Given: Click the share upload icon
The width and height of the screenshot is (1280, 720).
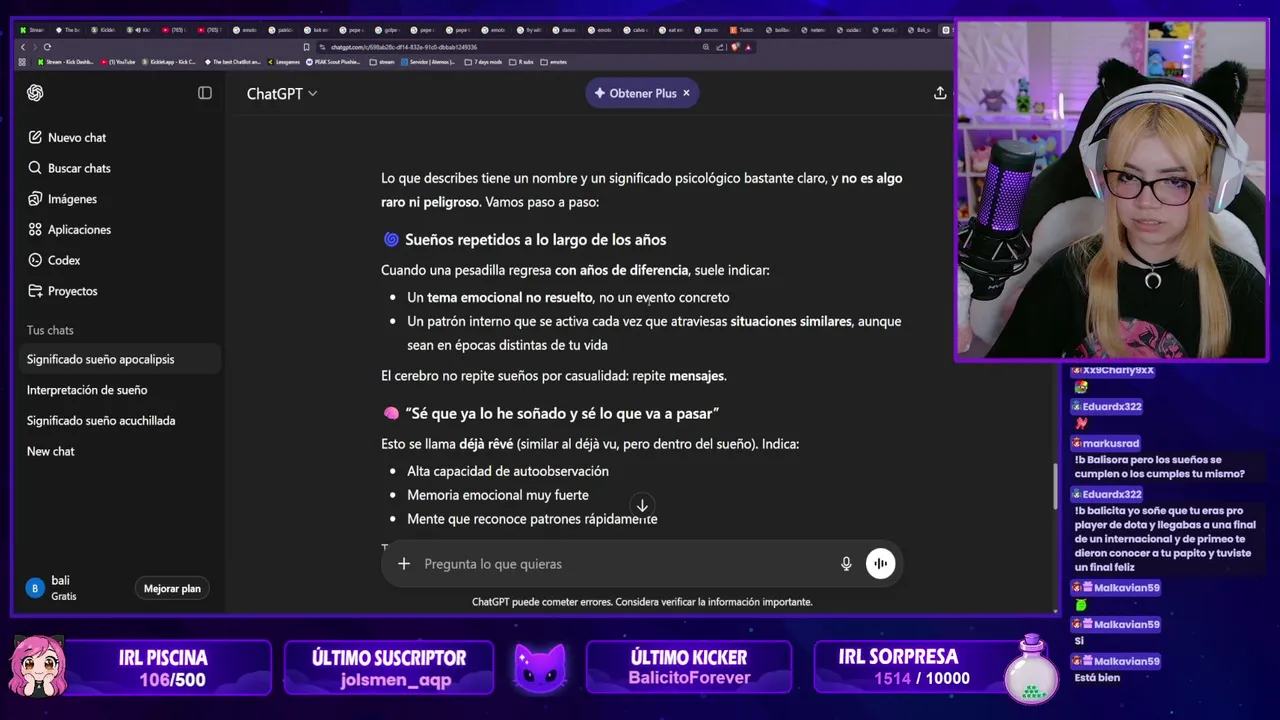Looking at the screenshot, I should click(940, 93).
